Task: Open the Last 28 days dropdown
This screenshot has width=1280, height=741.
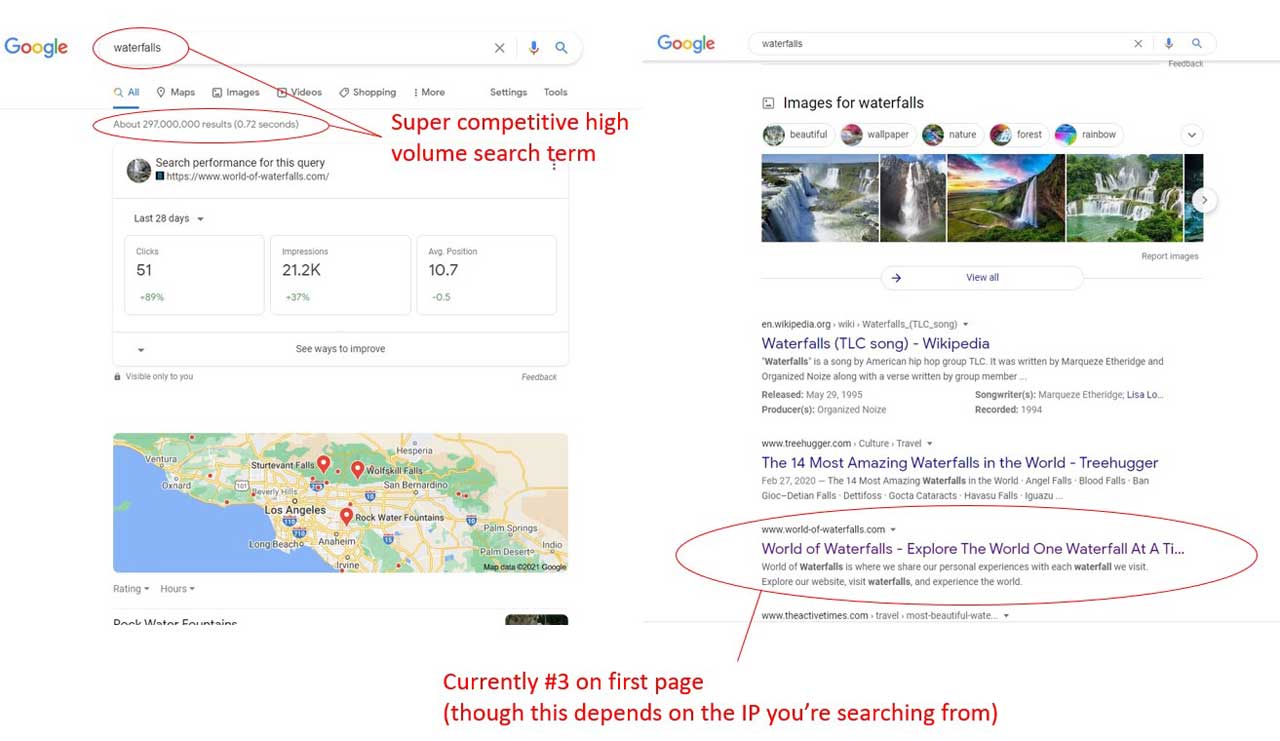Action: pyautogui.click(x=169, y=219)
